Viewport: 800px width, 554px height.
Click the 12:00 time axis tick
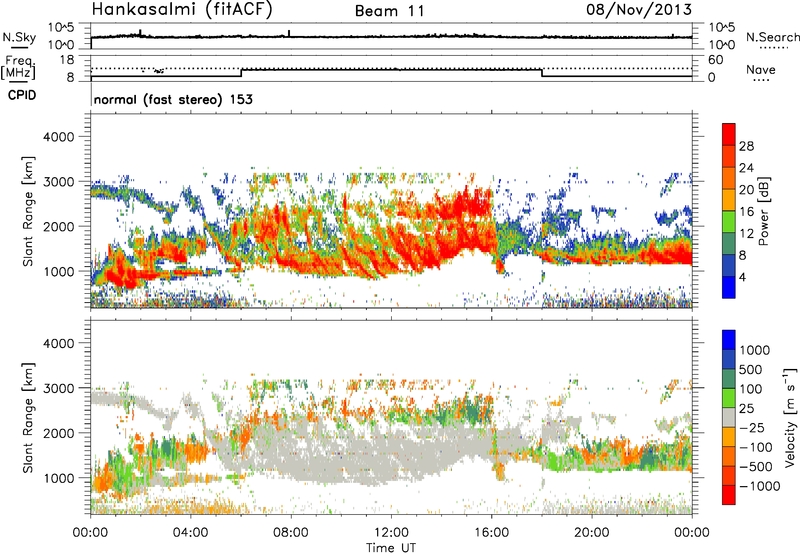(x=391, y=533)
